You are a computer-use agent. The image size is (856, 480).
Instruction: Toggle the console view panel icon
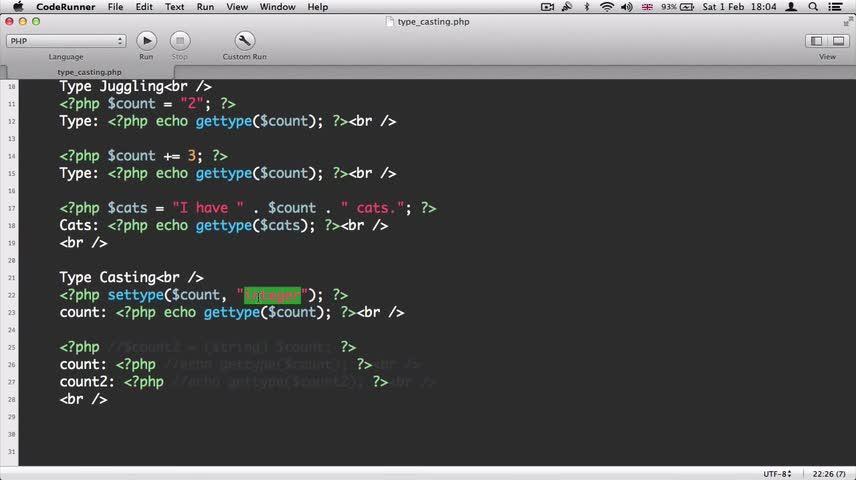pos(839,41)
